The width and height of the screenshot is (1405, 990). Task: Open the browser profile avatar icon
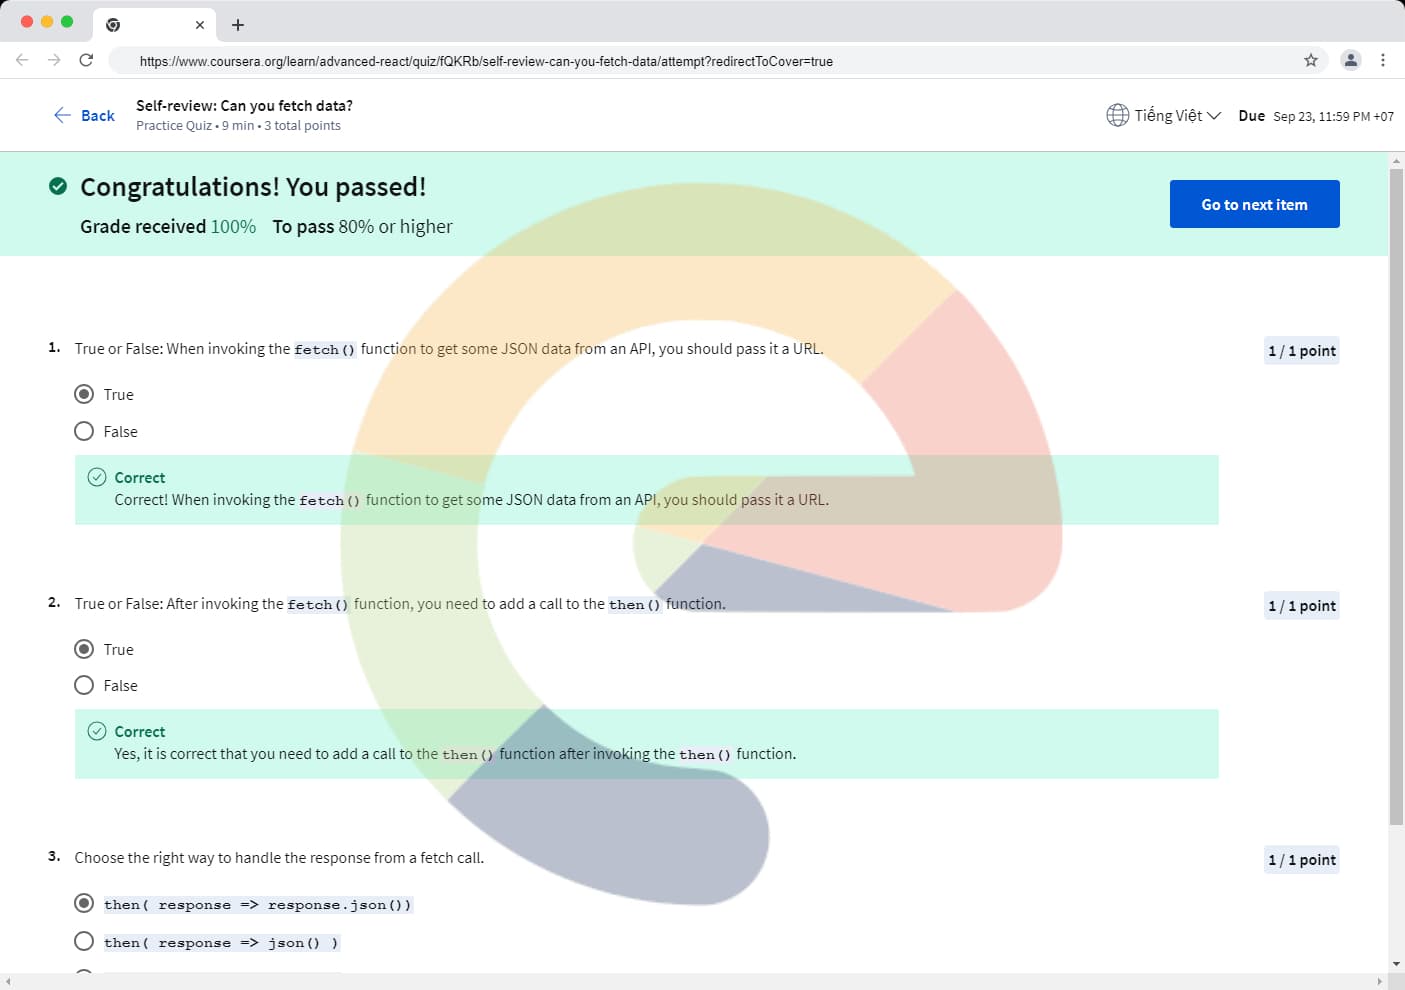1350,60
